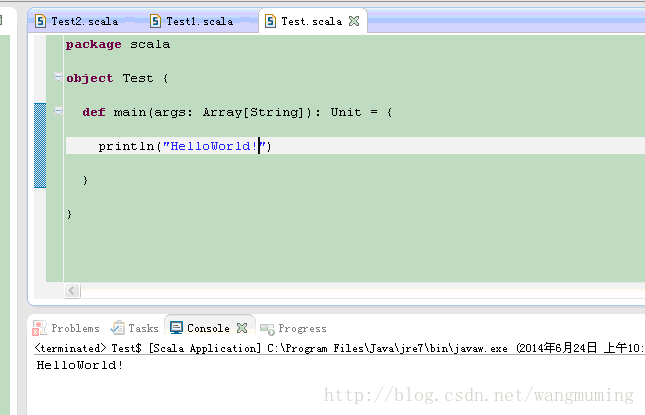Click the Console monitor icon
Image resolution: width=645 pixels, height=415 pixels.
point(176,328)
